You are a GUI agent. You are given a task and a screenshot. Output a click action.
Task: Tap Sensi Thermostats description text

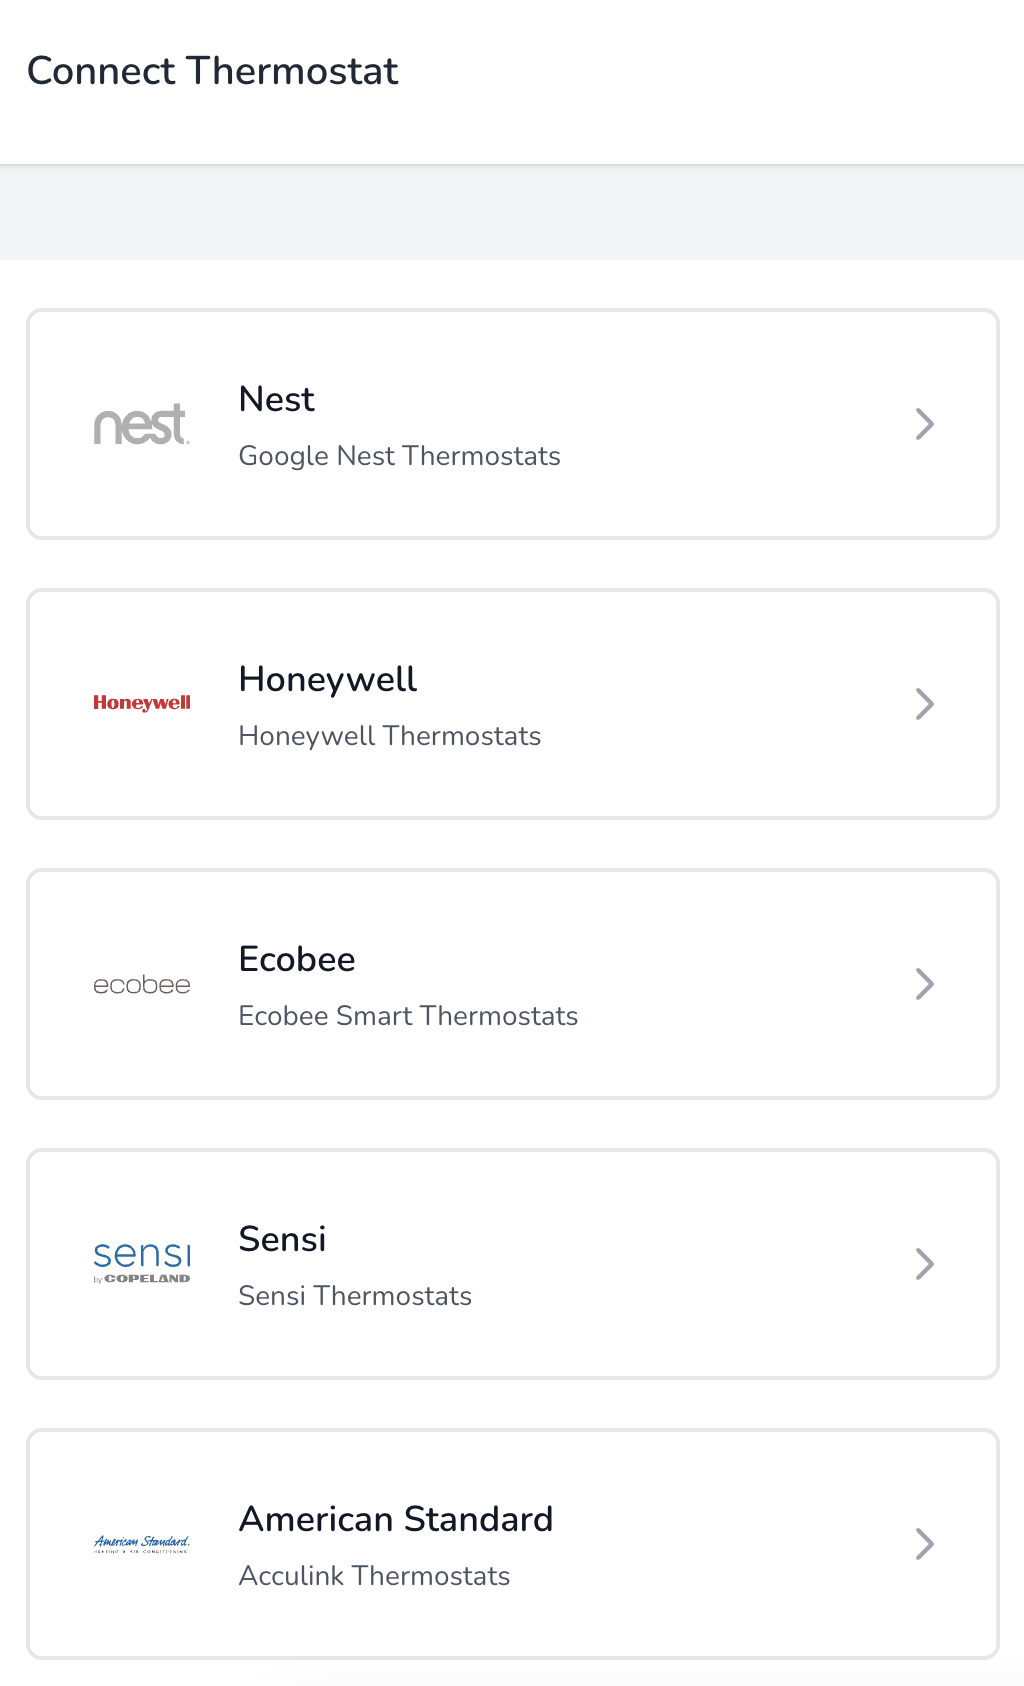(x=355, y=1296)
